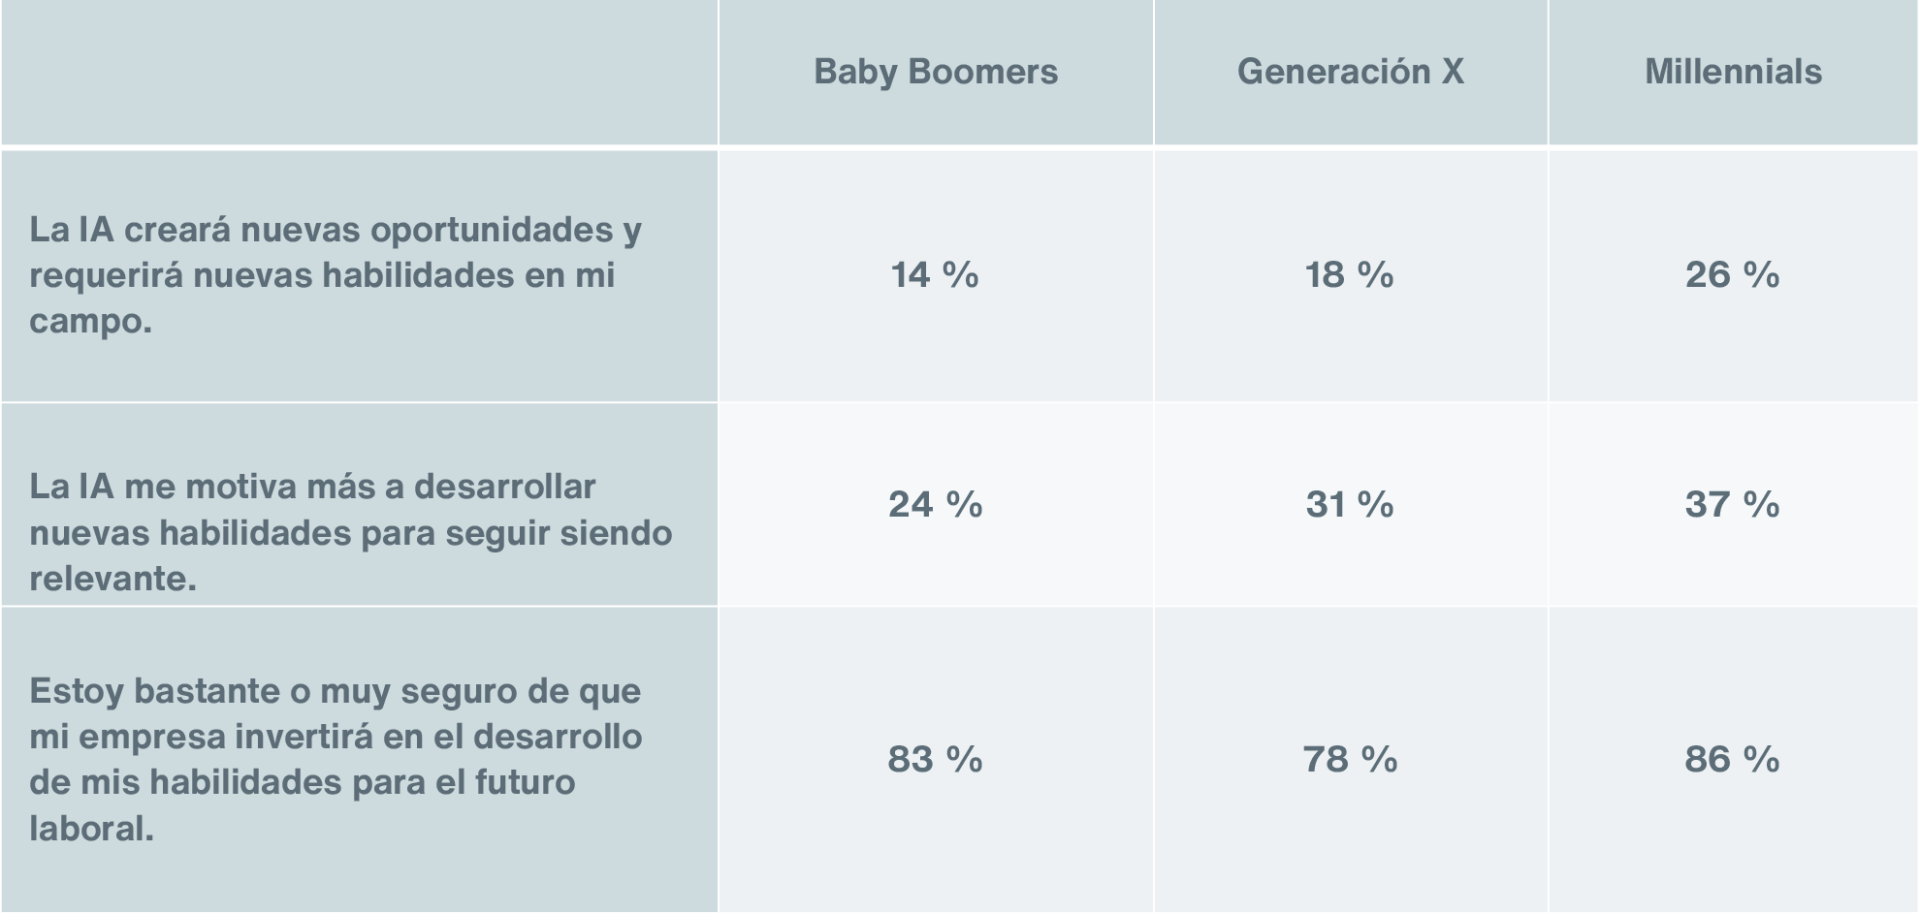
Task: Click the row label starting 'La IA creará'
Action: (335, 275)
